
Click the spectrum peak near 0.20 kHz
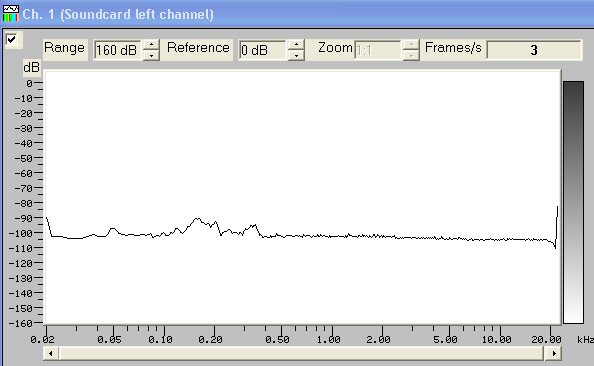(197, 219)
